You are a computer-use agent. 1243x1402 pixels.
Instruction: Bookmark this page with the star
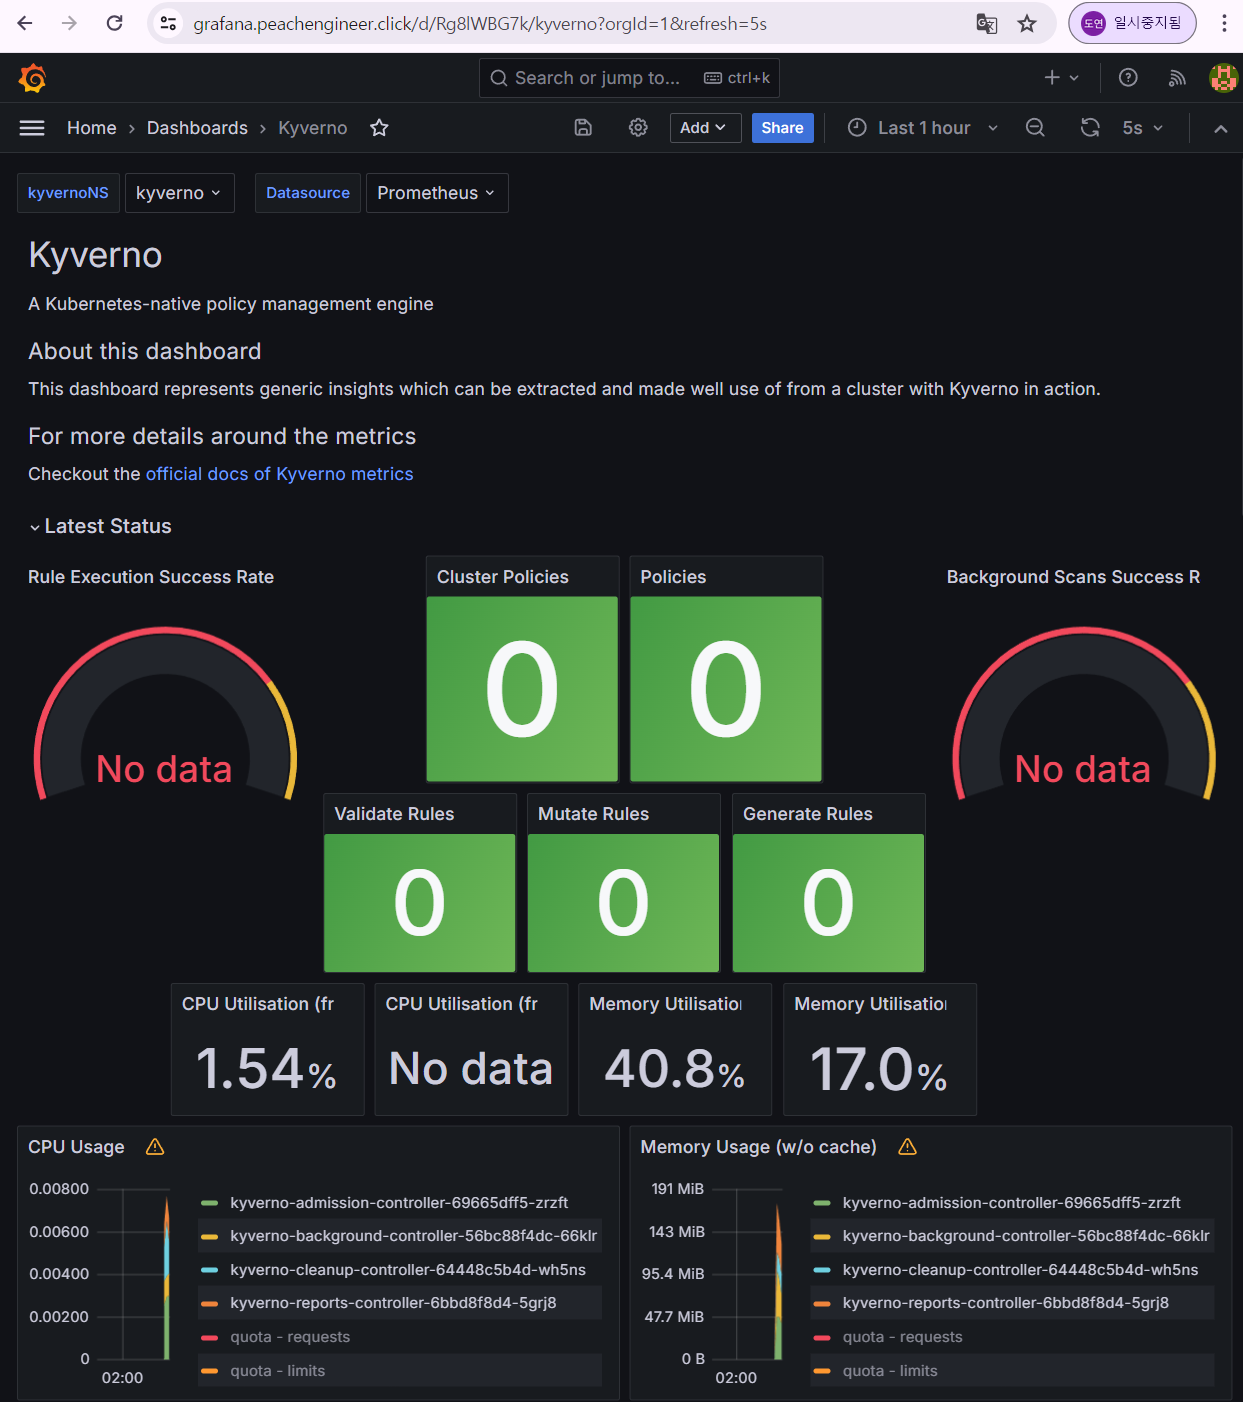[1027, 23]
